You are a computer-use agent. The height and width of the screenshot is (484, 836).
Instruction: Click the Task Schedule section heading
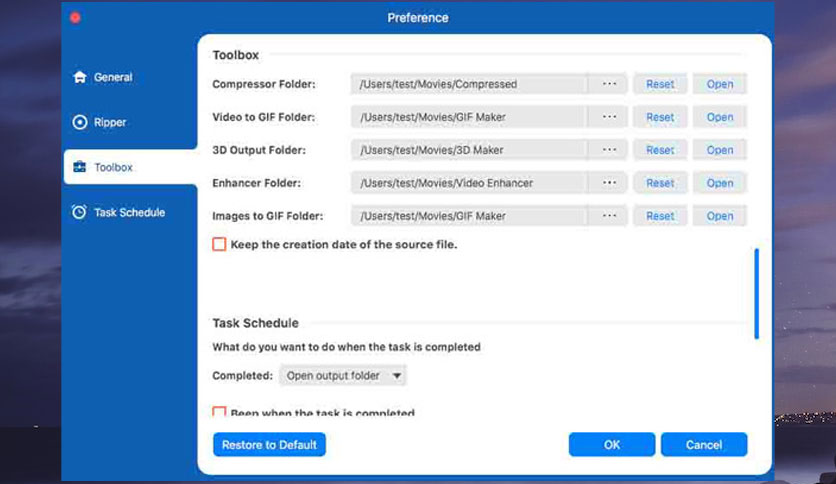[255, 323]
